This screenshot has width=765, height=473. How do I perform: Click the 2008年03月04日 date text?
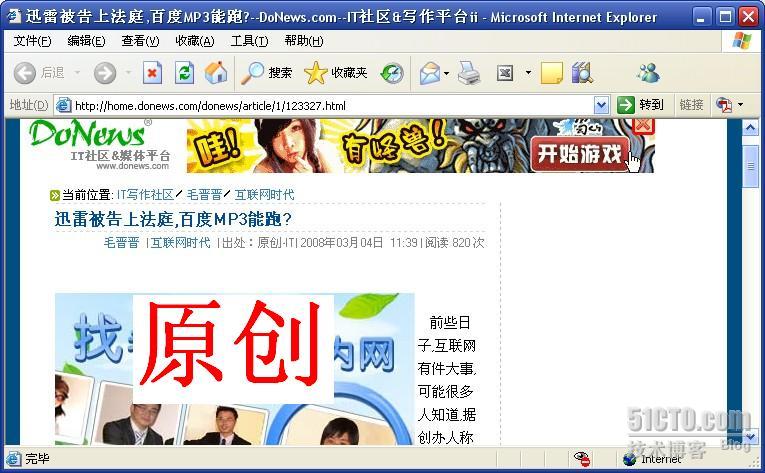(x=342, y=243)
